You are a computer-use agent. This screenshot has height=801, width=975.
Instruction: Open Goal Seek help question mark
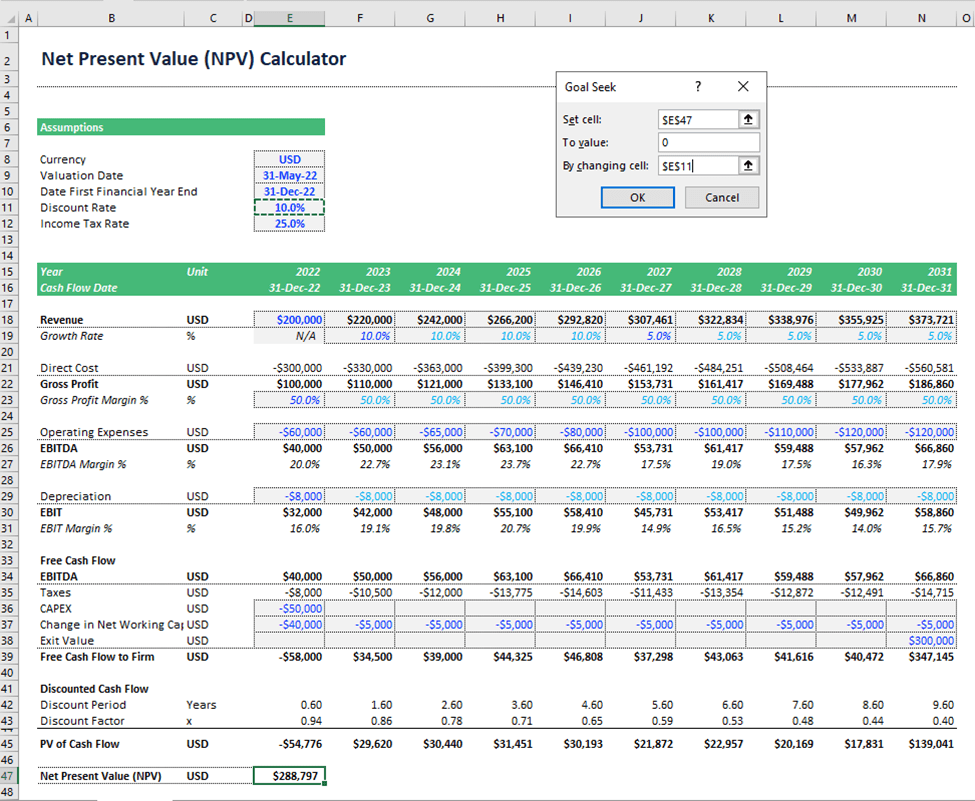coord(698,86)
